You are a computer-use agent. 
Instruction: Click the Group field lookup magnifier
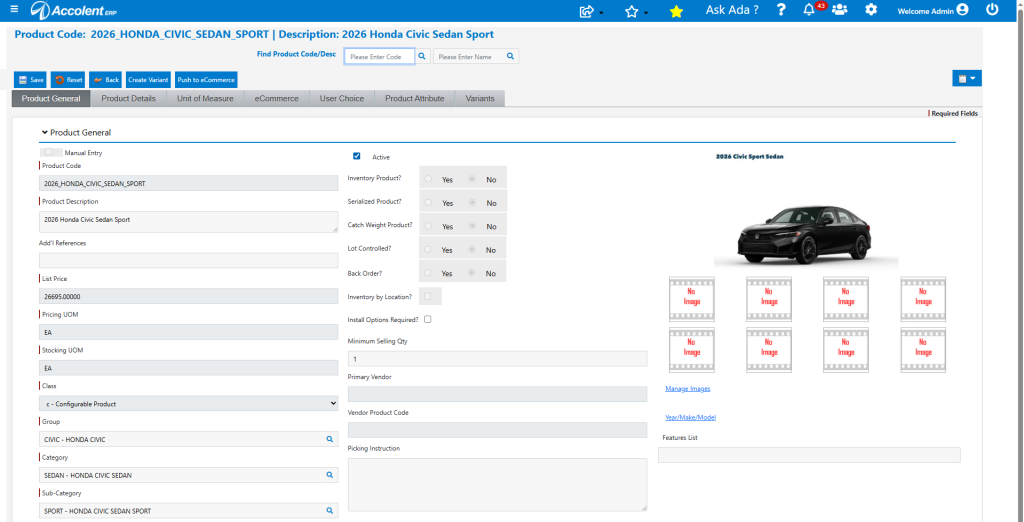click(330, 439)
